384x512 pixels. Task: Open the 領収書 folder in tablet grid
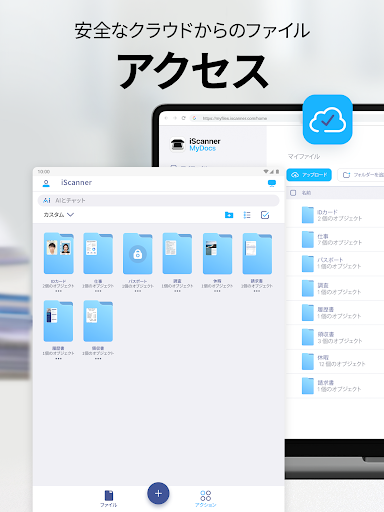[x=98, y=321]
